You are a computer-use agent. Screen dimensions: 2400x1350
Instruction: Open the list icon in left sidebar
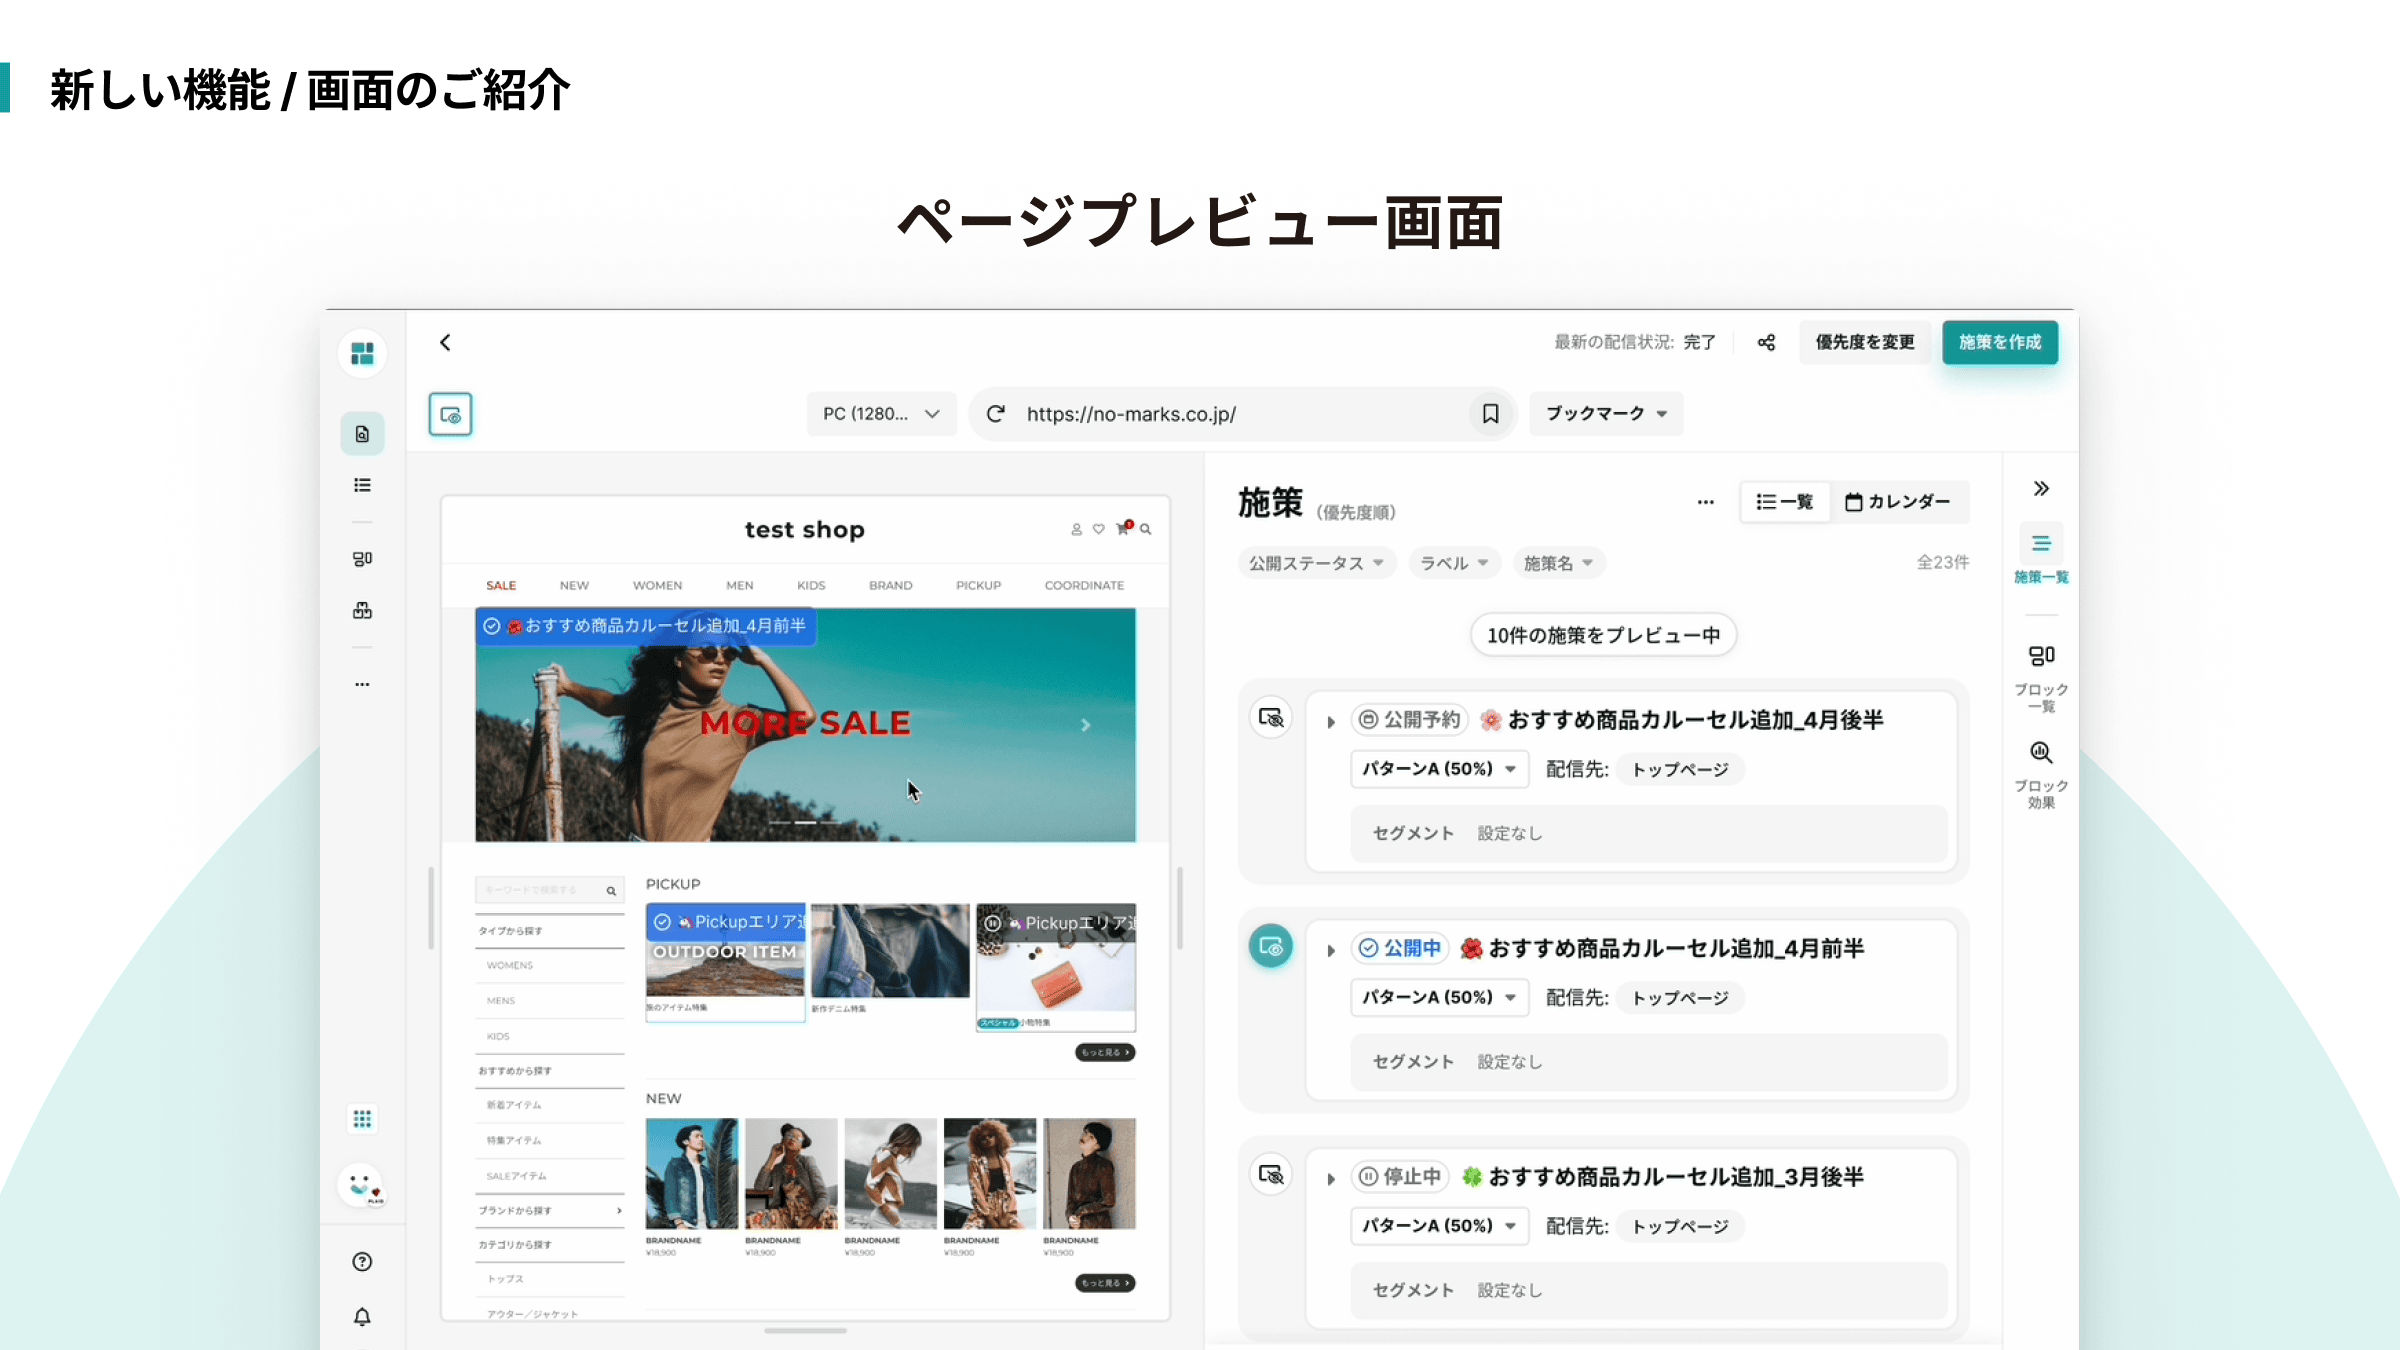coord(362,485)
